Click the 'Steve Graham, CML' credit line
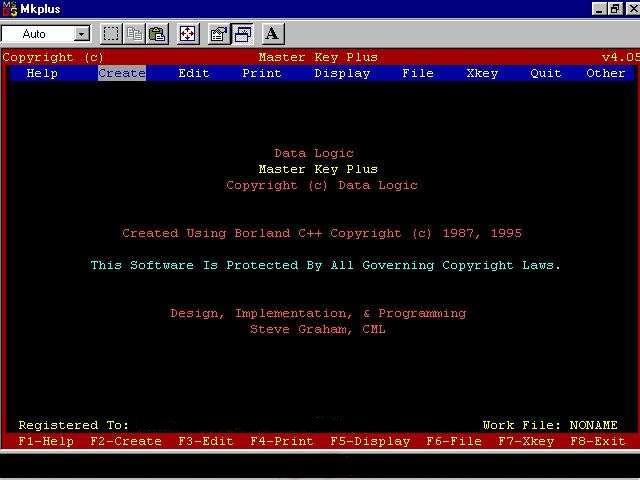This screenshot has width=640, height=480. tap(318, 329)
